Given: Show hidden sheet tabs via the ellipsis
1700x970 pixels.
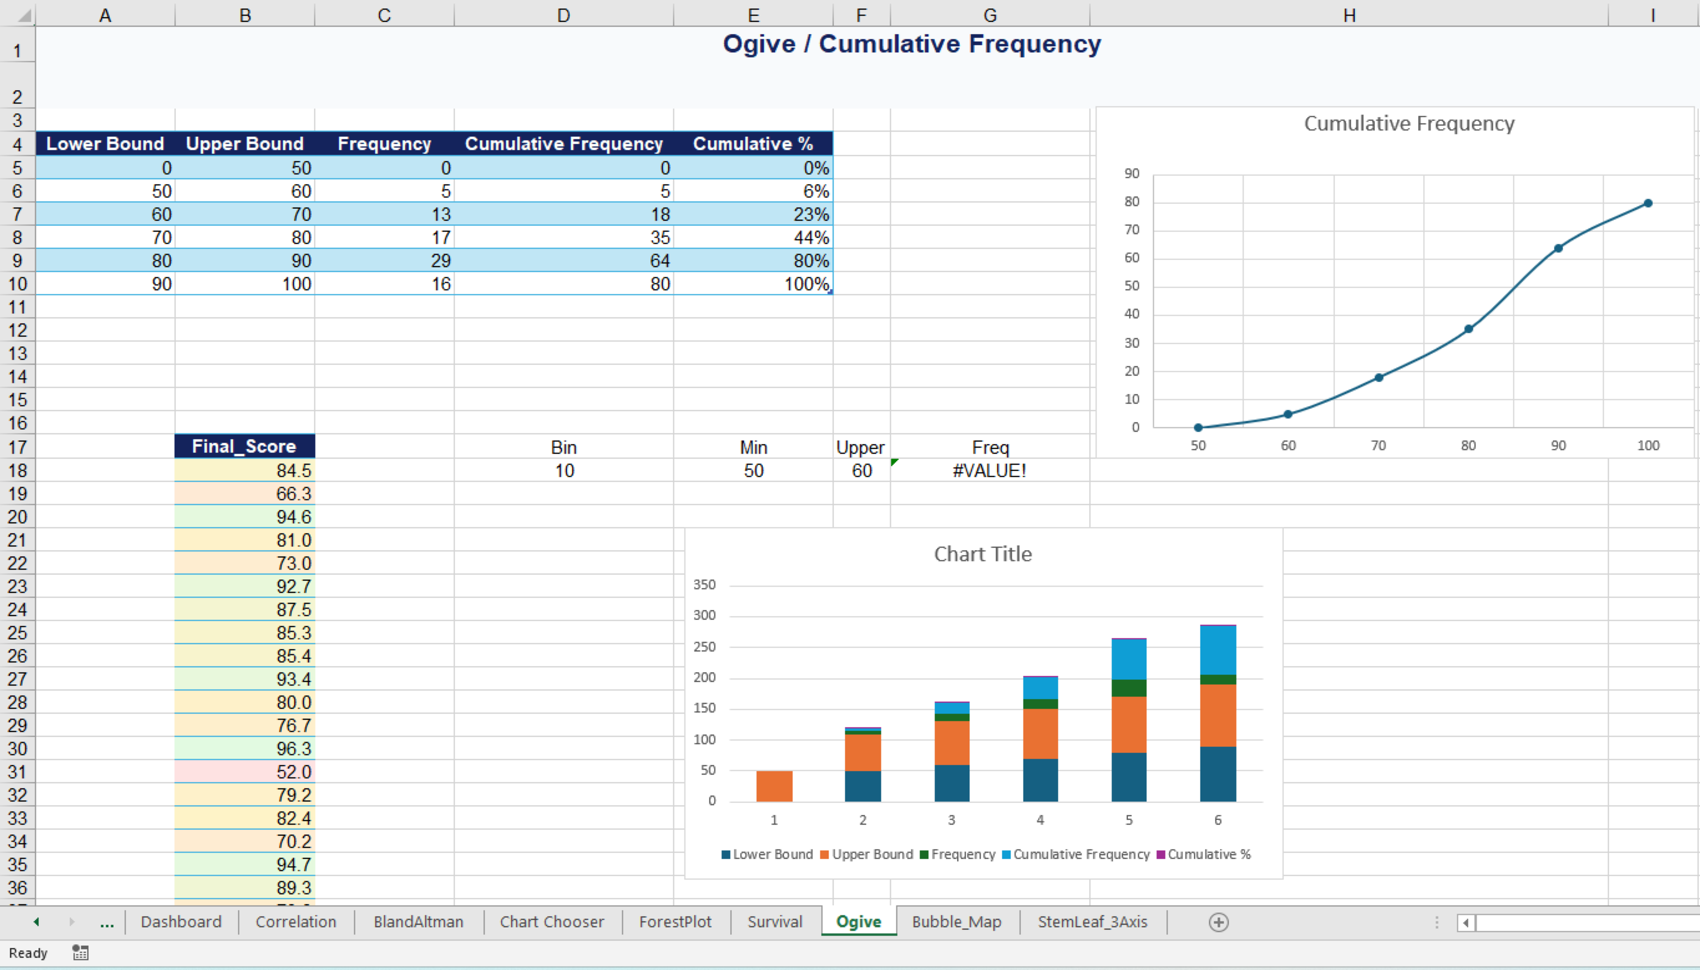Looking at the screenshot, I should (x=107, y=922).
